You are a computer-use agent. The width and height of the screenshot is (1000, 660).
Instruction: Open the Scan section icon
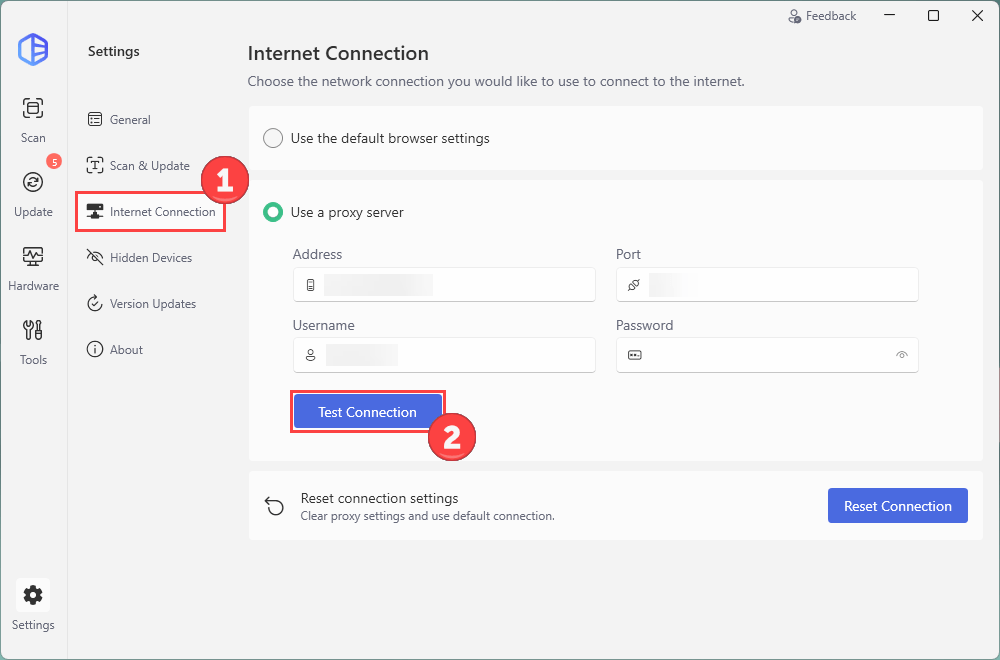pyautogui.click(x=33, y=109)
